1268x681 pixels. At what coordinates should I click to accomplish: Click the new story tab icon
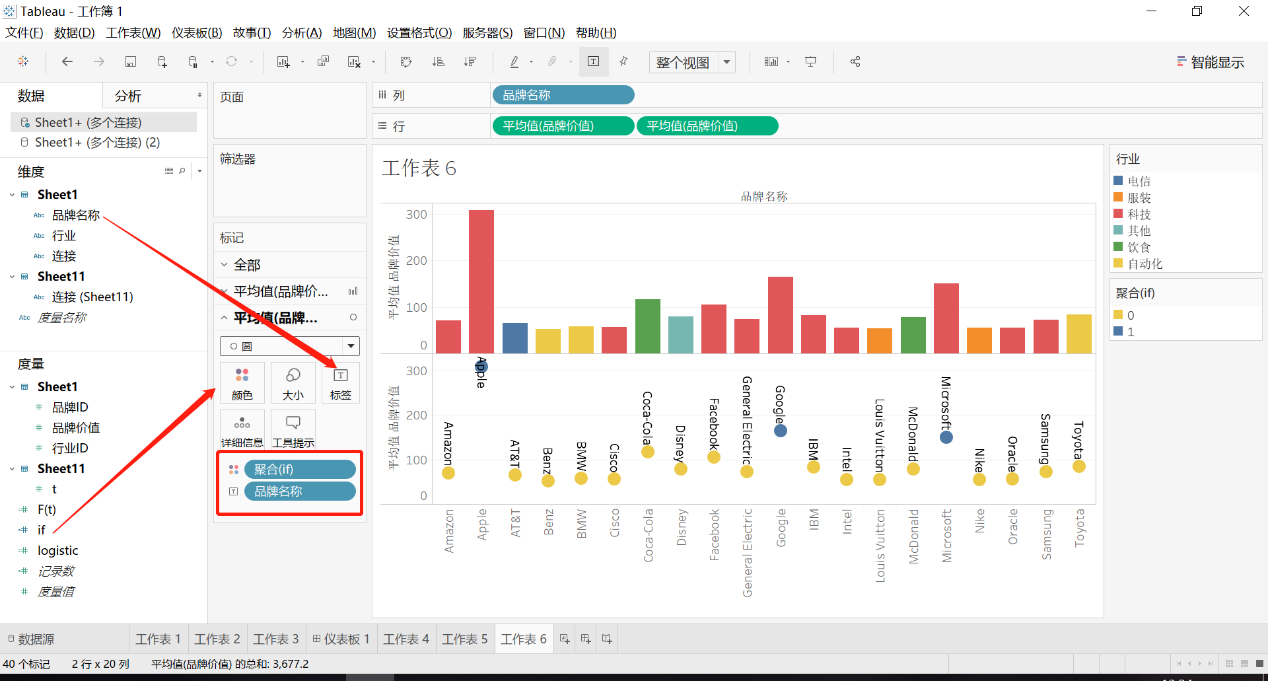[x=607, y=639]
